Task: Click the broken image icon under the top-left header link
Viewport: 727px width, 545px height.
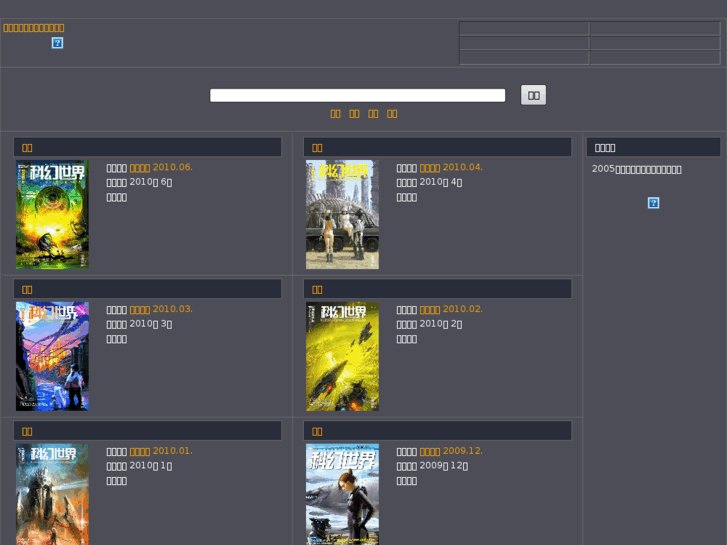Action: 57,43
